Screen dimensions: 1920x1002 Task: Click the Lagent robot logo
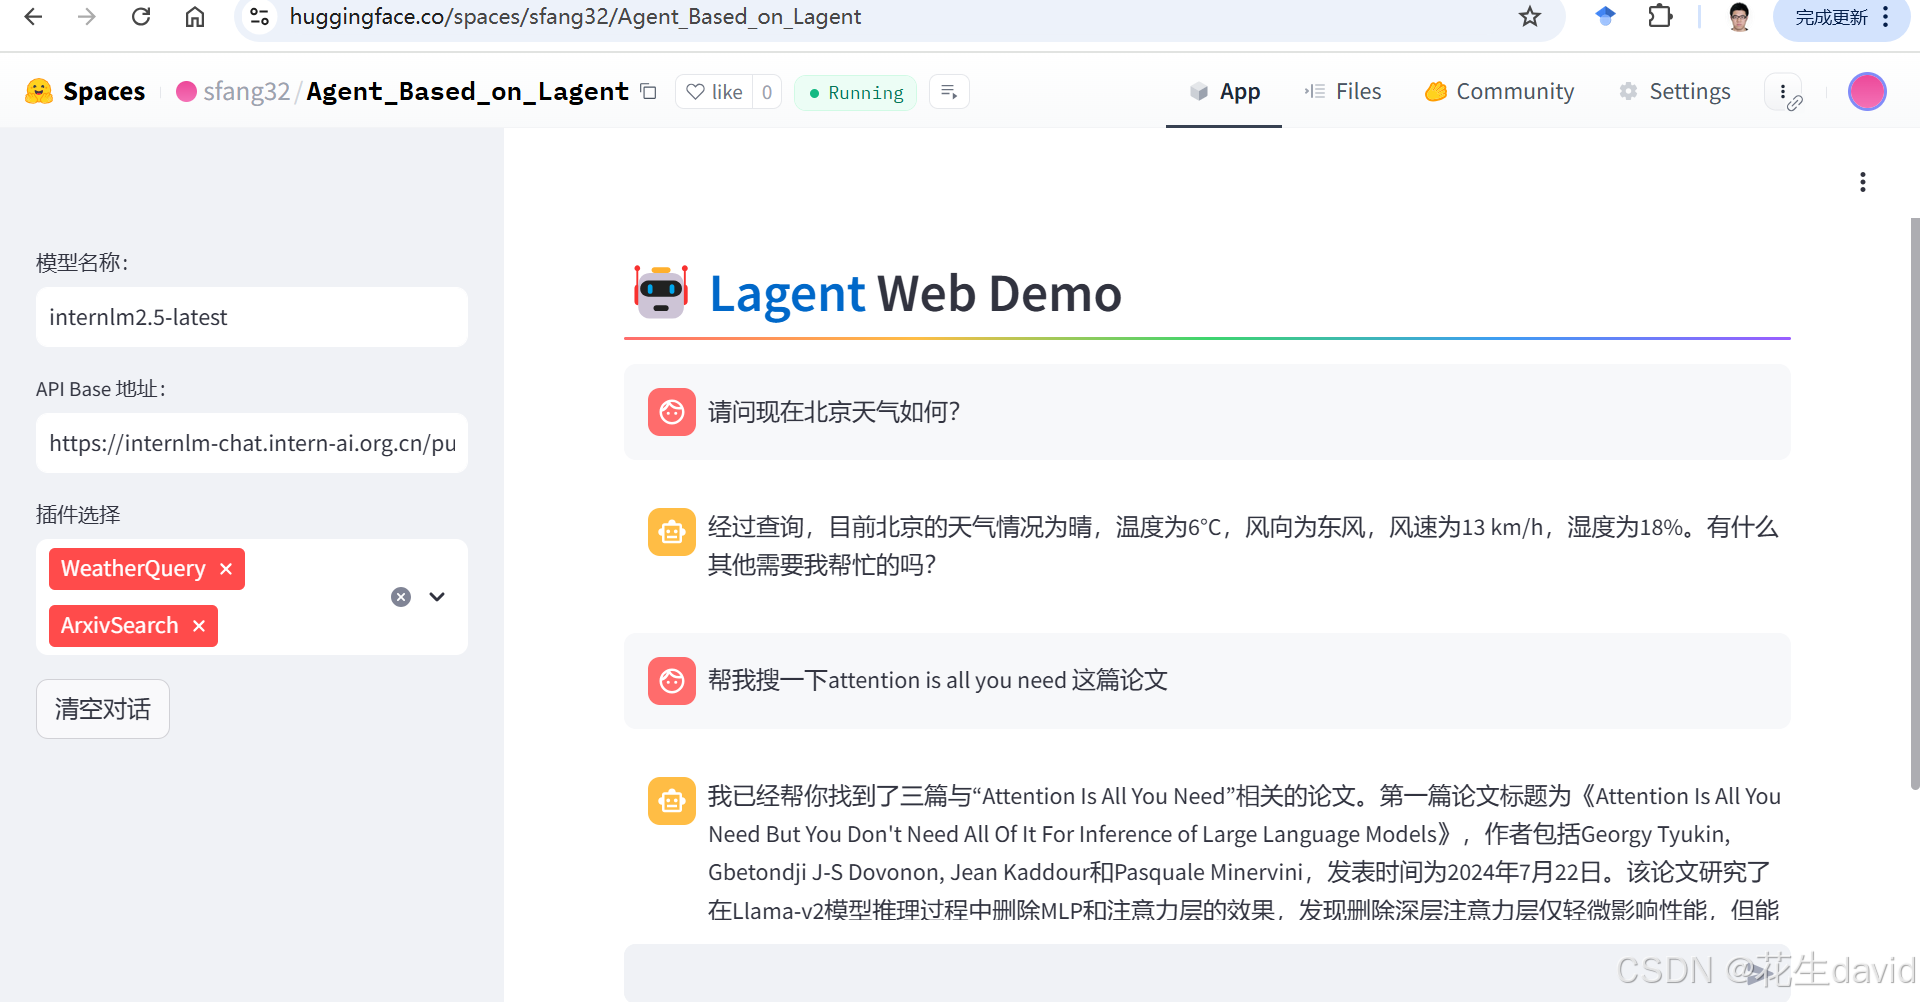click(661, 292)
